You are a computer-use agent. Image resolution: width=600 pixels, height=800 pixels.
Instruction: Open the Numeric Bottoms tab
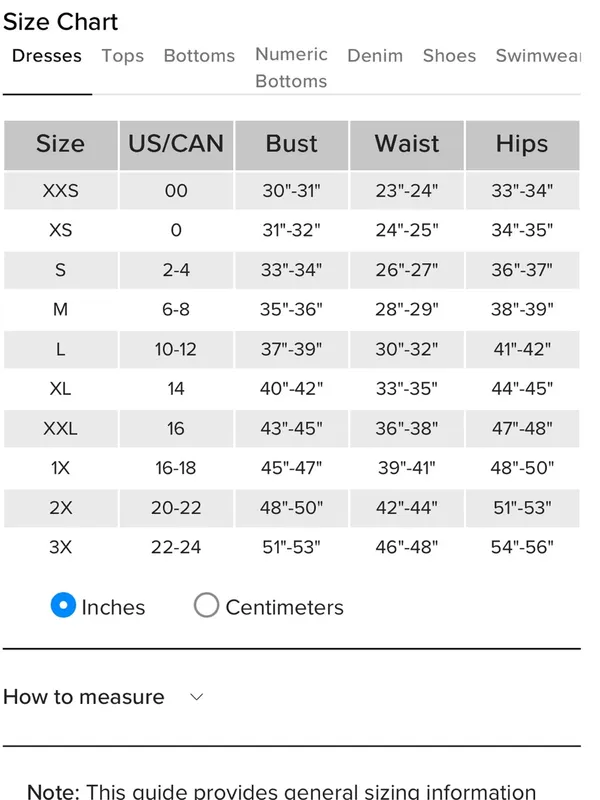click(x=291, y=67)
